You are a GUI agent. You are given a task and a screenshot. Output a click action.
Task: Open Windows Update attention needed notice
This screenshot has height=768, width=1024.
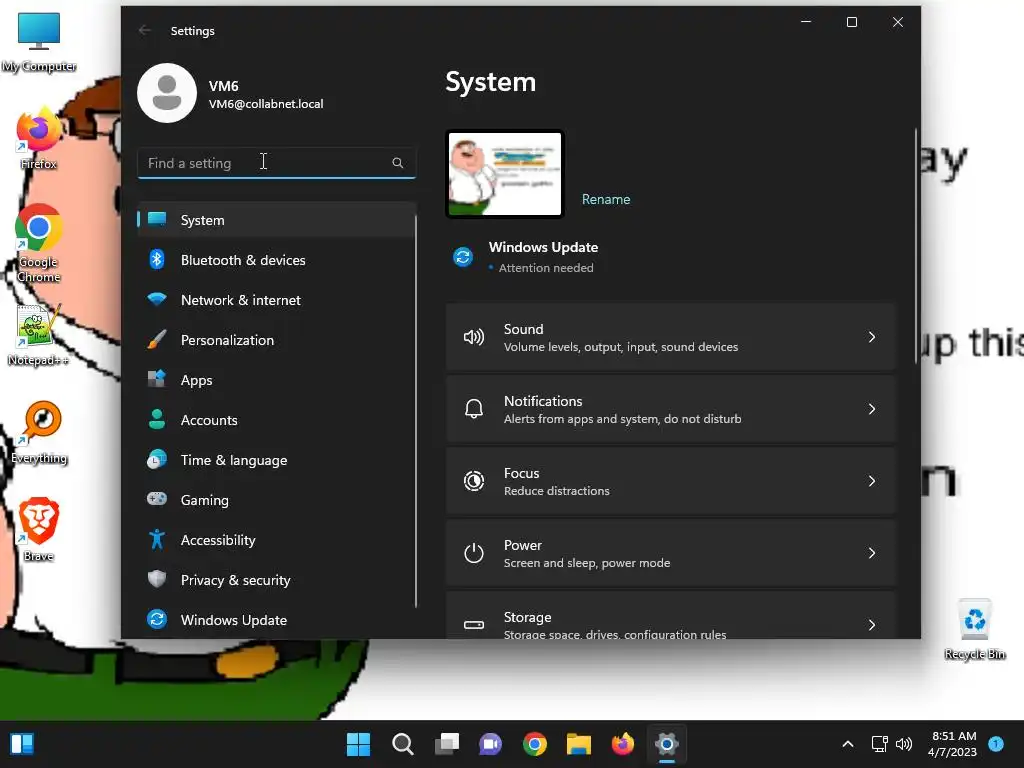[x=543, y=256]
